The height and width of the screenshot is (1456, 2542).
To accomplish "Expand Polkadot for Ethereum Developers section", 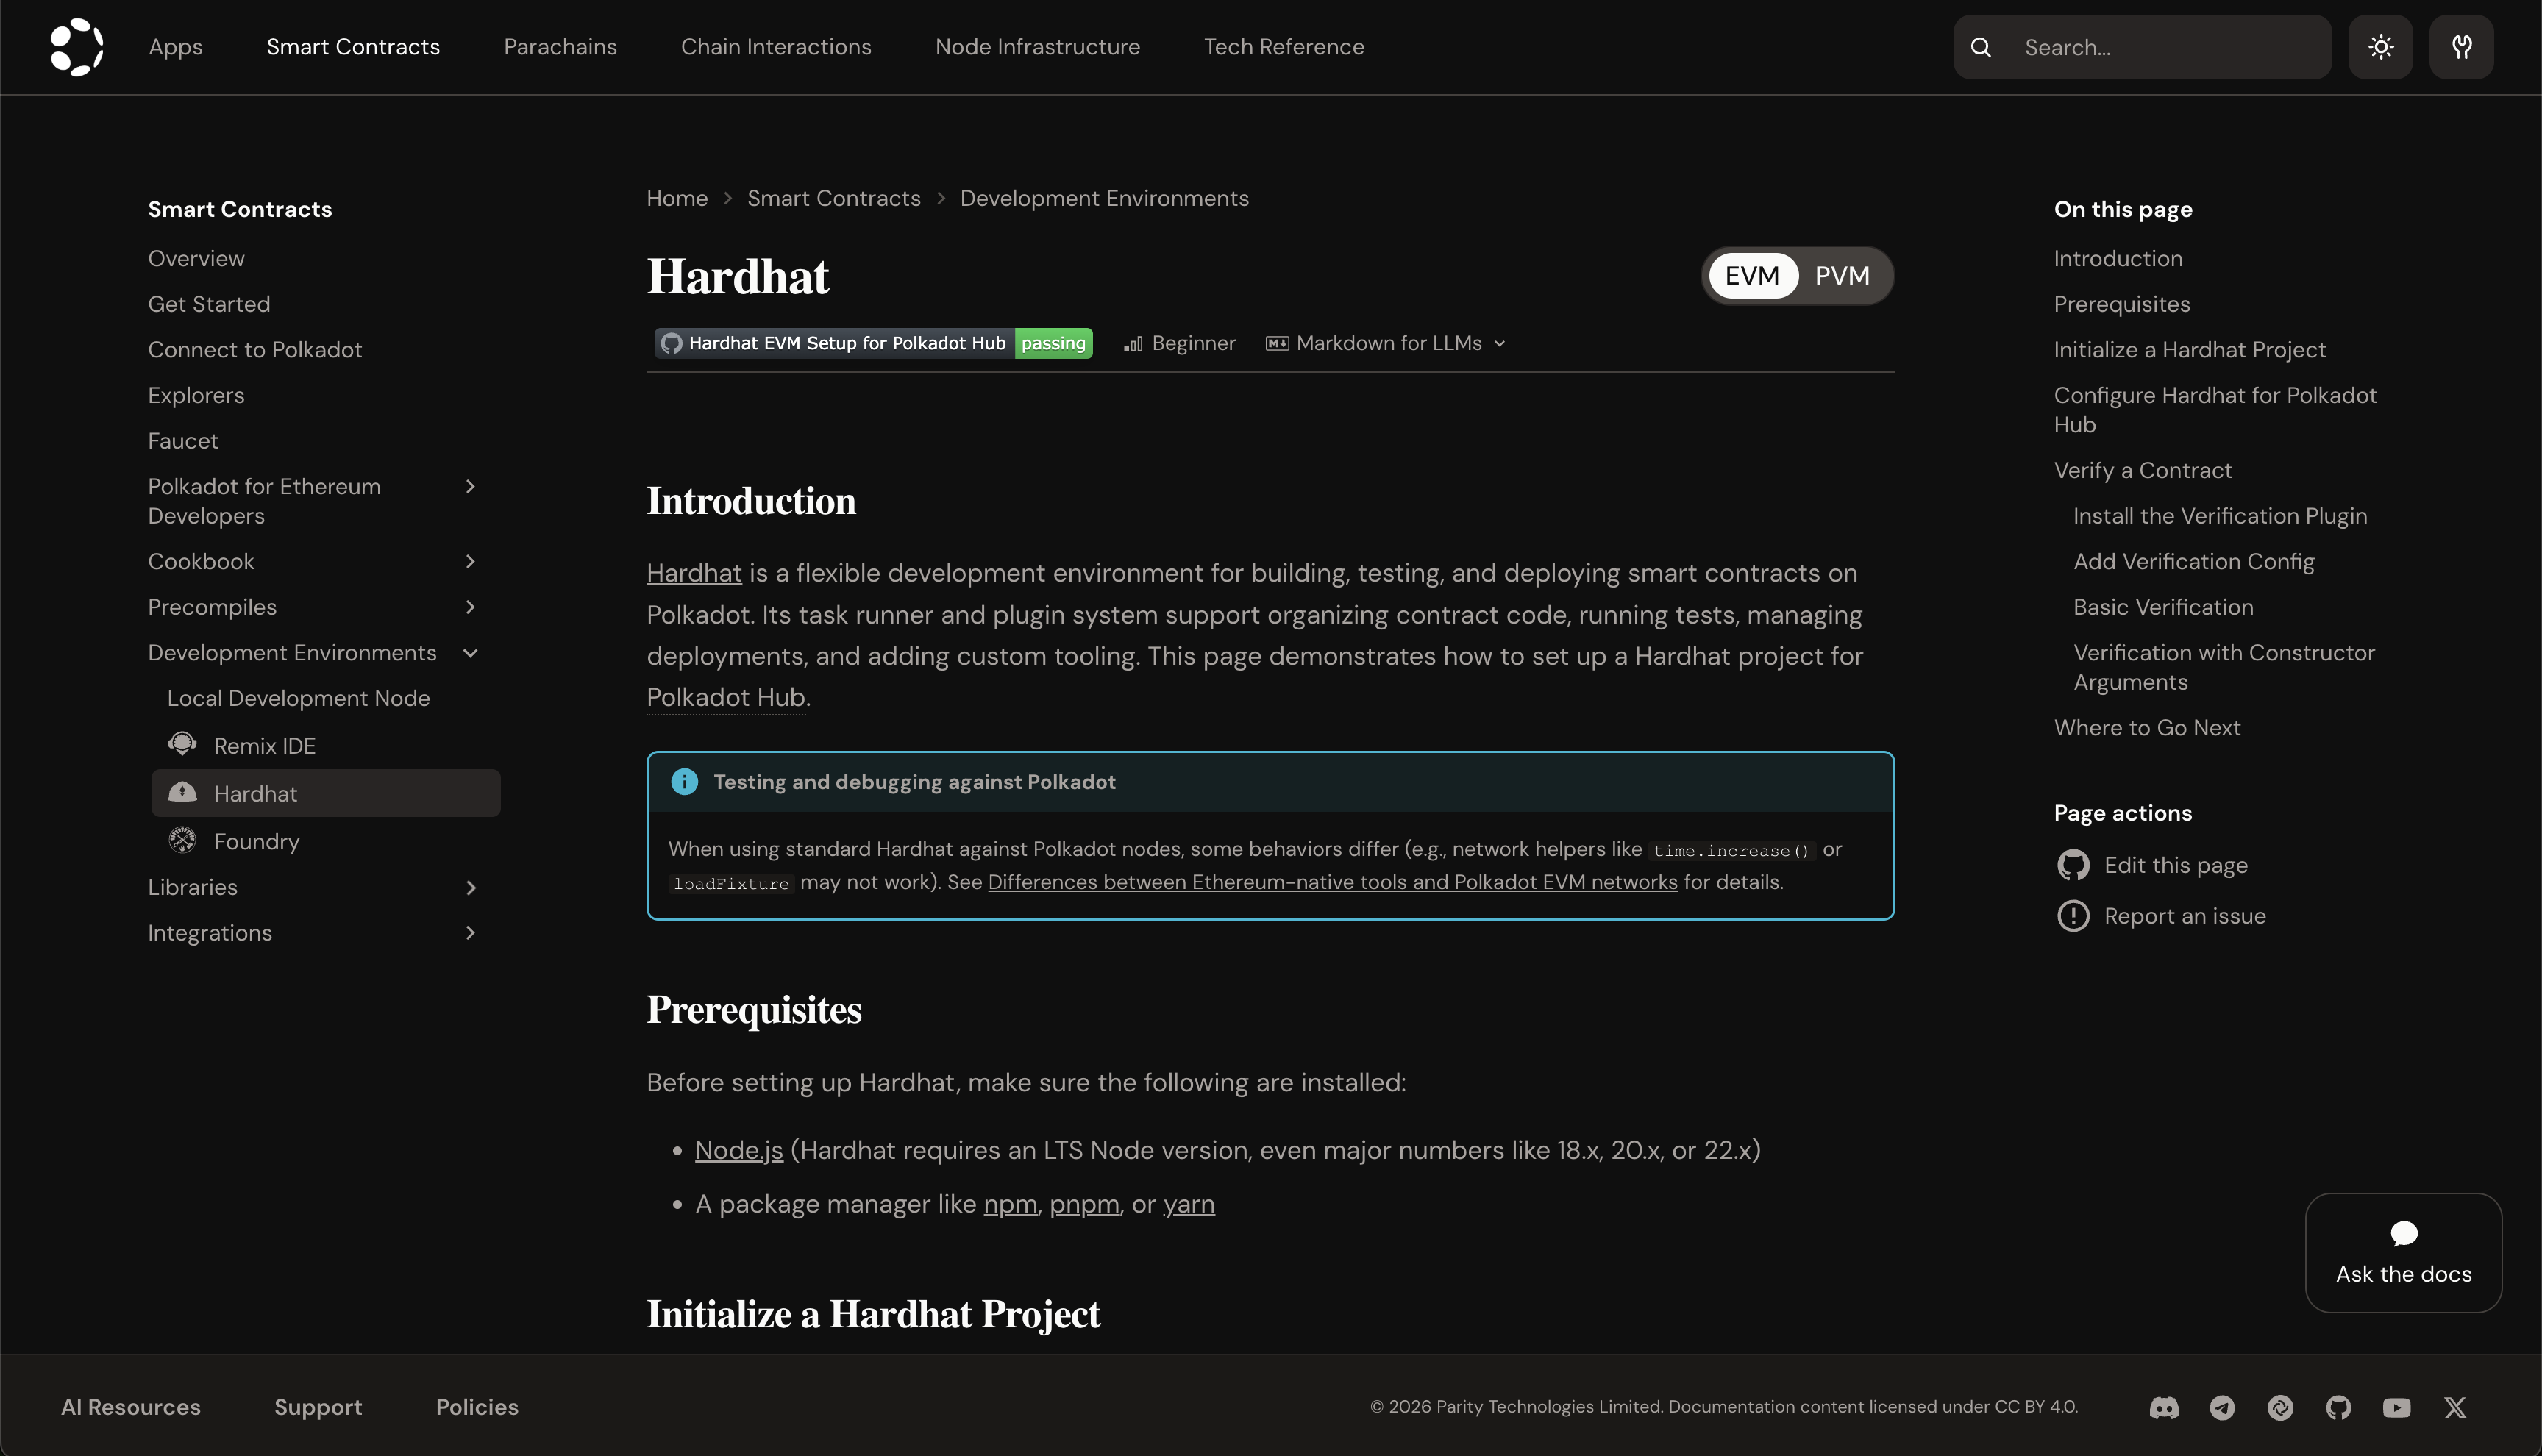I will pyautogui.click(x=470, y=486).
